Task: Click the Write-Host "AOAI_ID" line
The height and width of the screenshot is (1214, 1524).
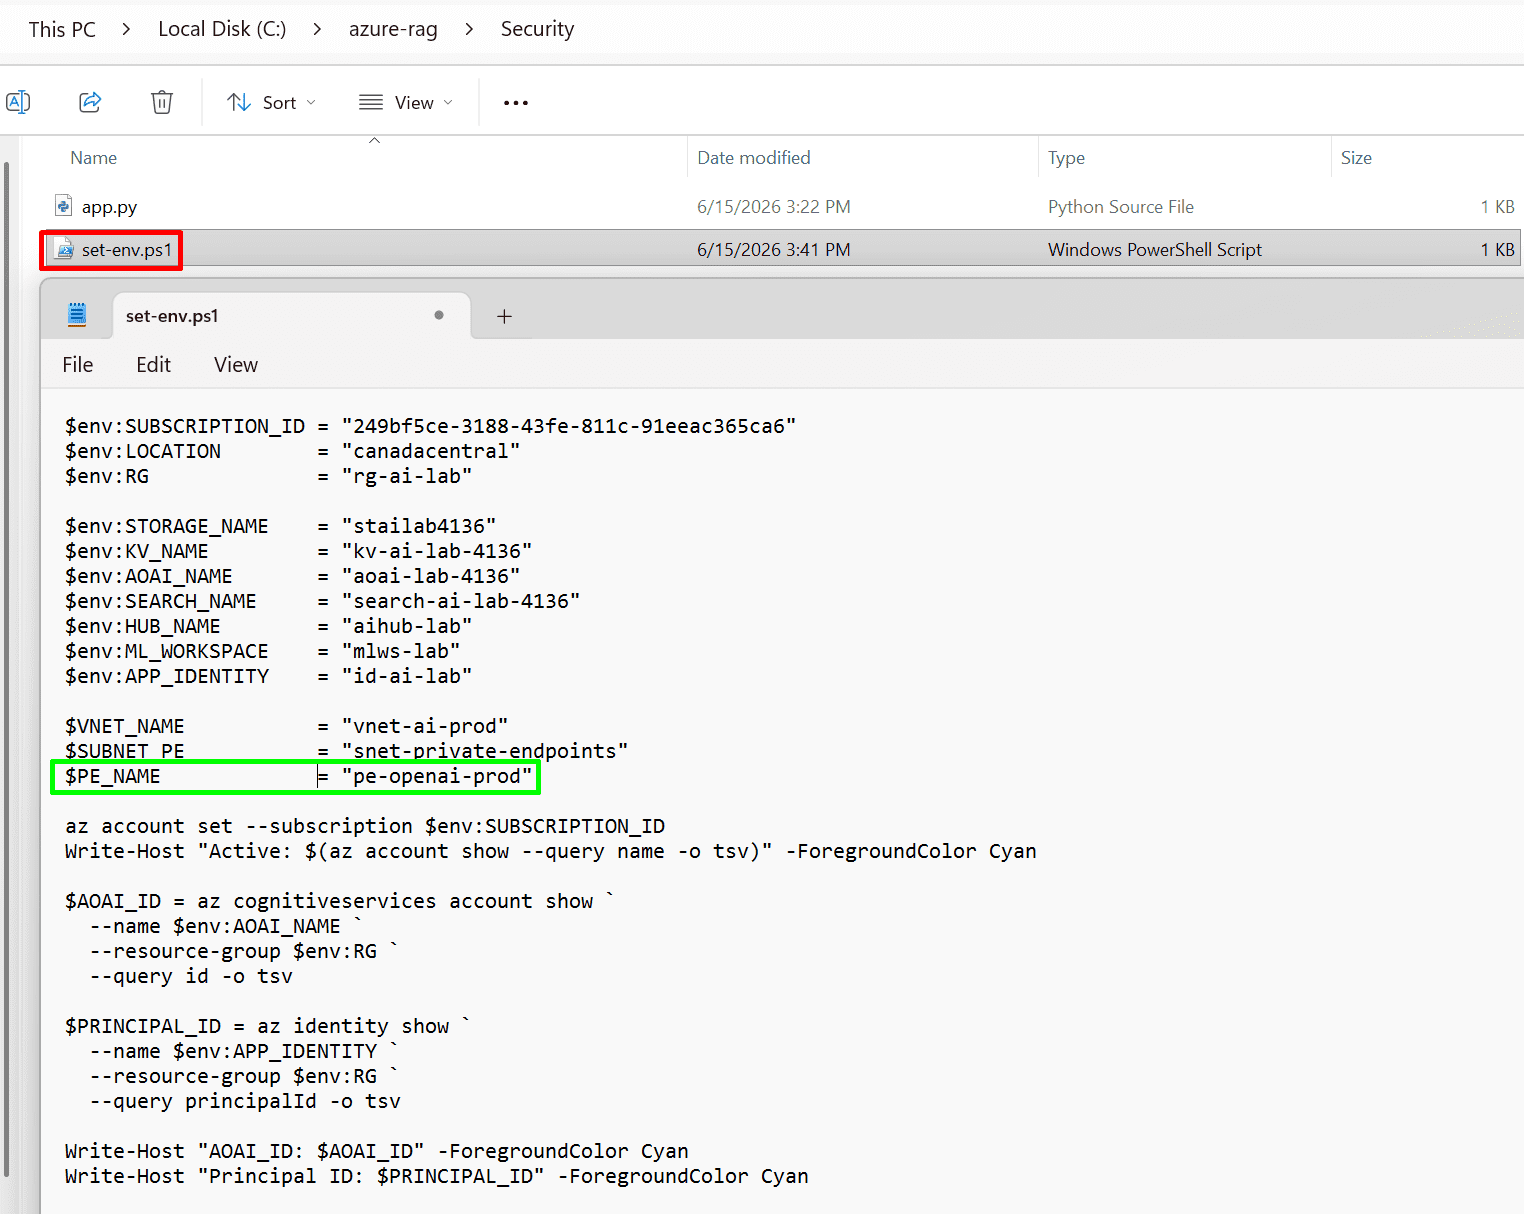Action: point(377,1151)
